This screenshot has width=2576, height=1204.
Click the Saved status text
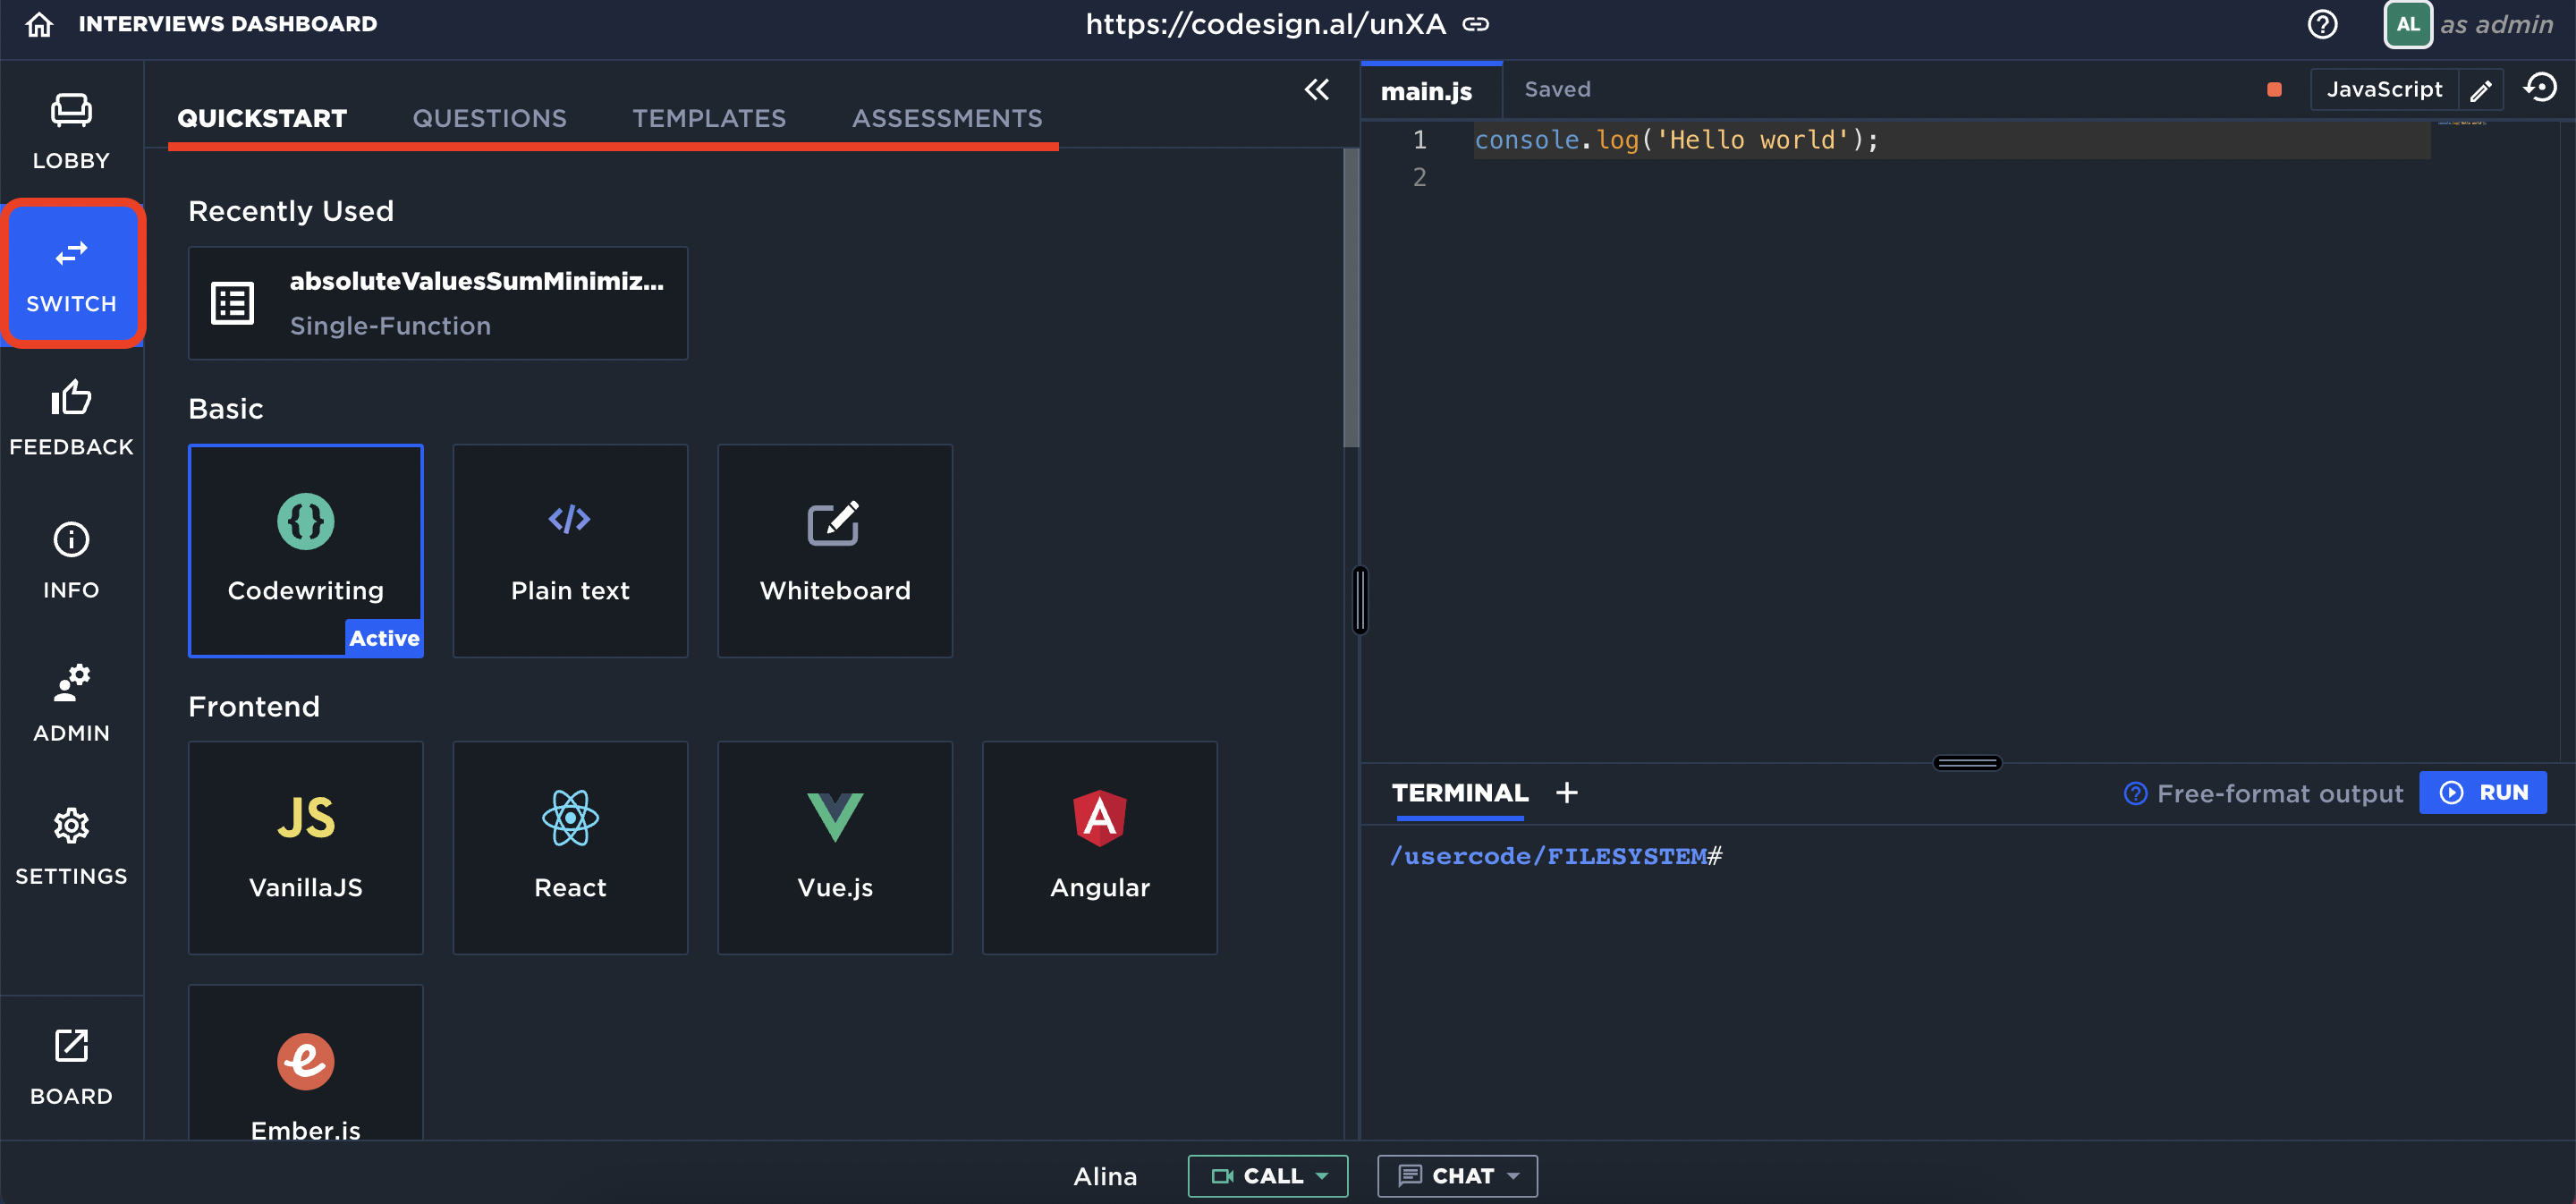point(1557,89)
